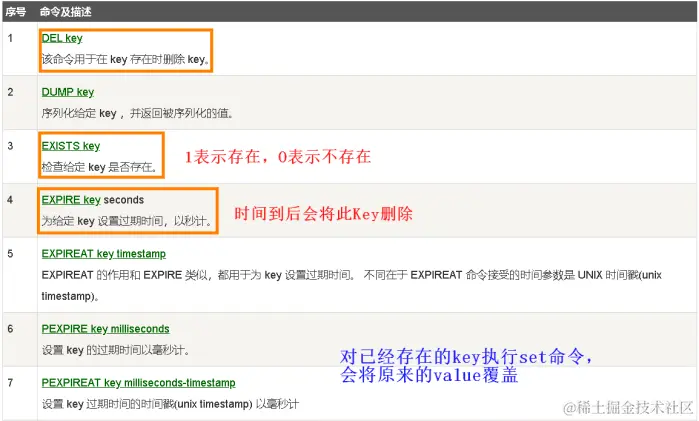Open the EXISTS key command link

point(71,146)
